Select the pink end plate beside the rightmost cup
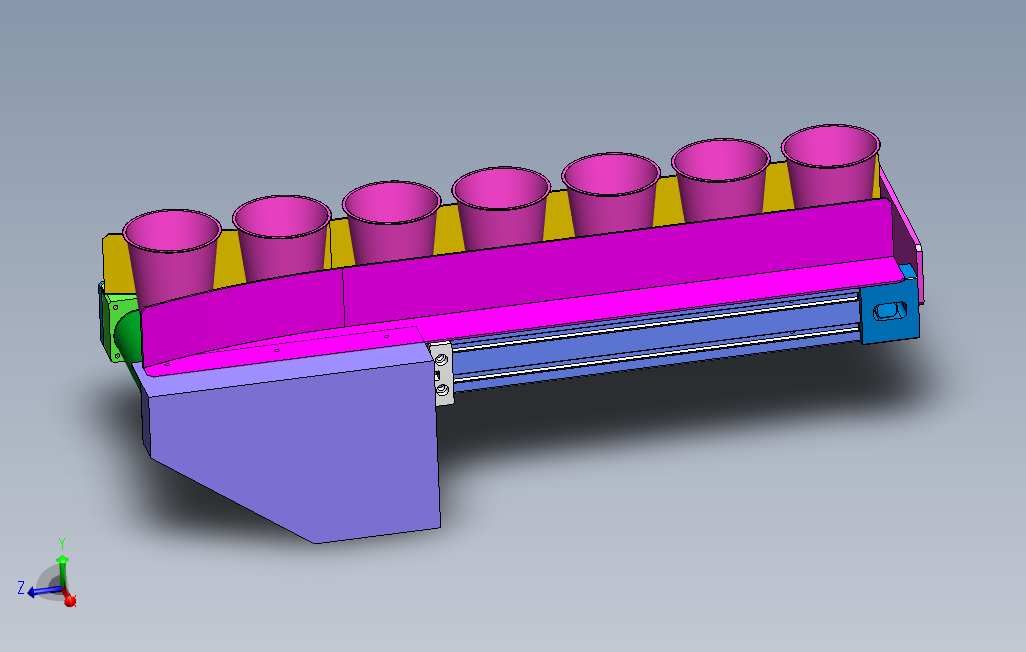The height and width of the screenshot is (652, 1026). coord(902,234)
